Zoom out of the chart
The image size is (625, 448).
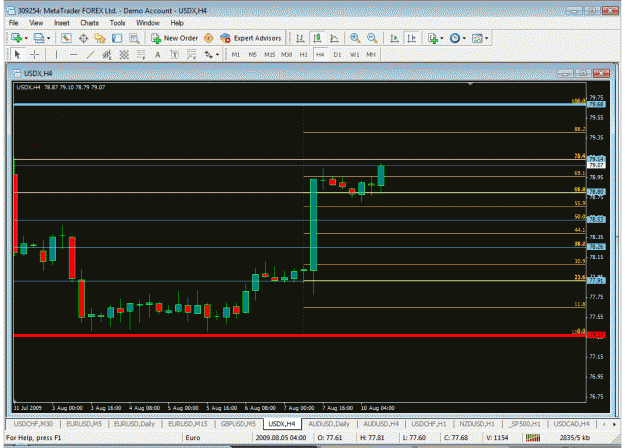[x=372, y=38]
